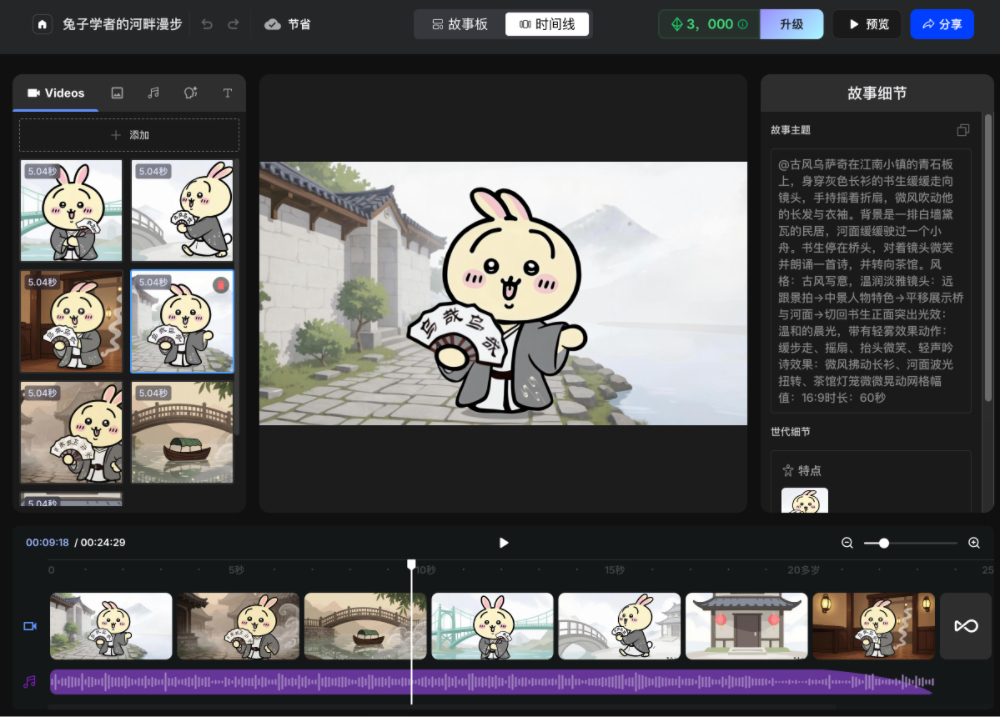Click the 分享 share button
The image size is (1000, 717).
click(x=941, y=23)
